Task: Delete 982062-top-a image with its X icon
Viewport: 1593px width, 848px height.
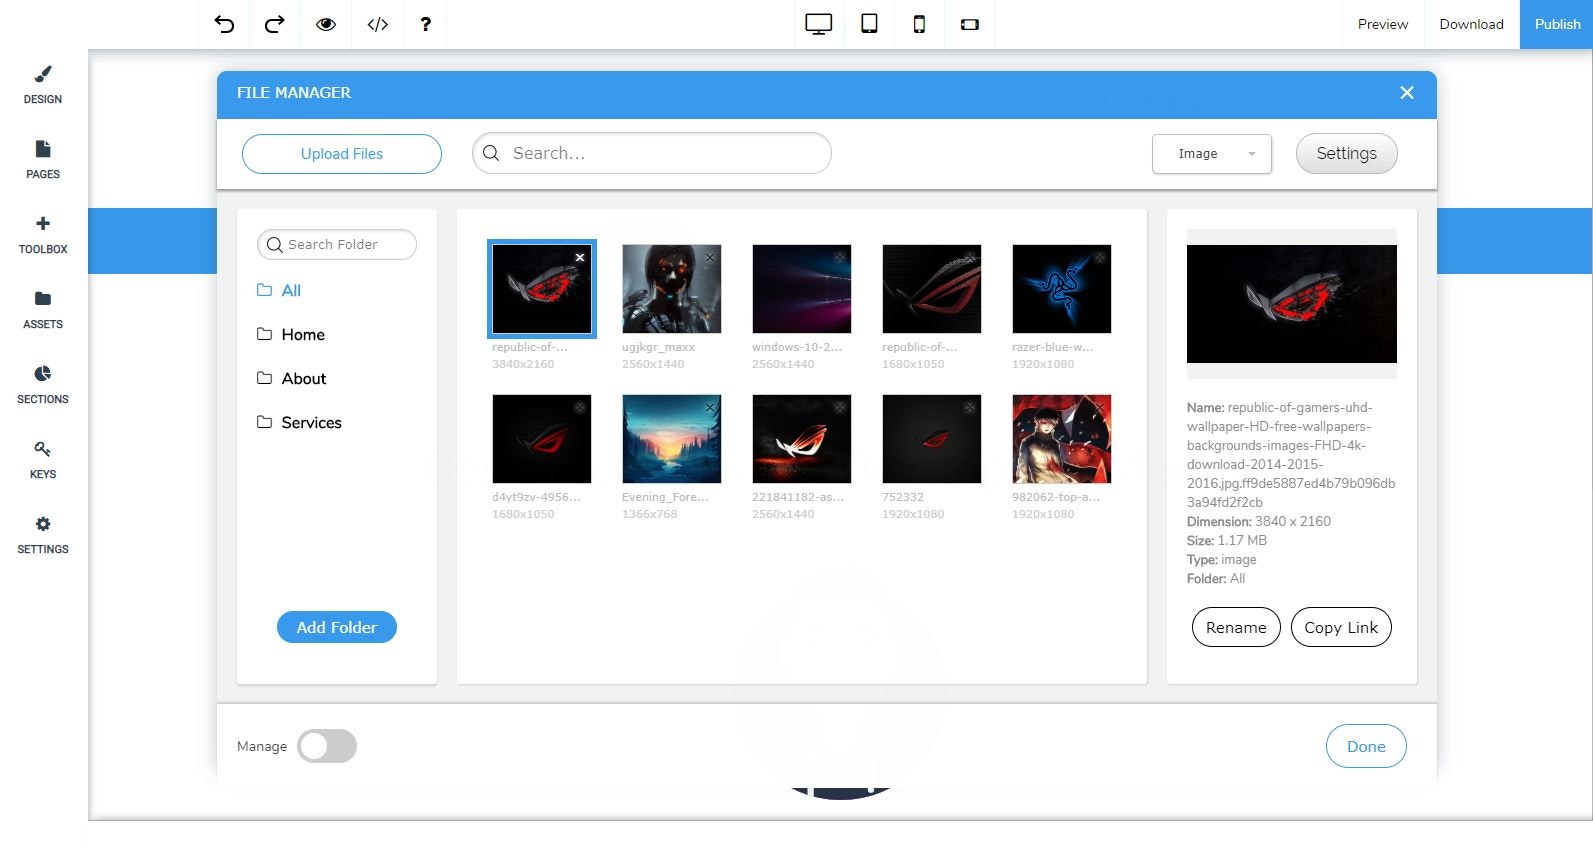Action: coord(1100,407)
